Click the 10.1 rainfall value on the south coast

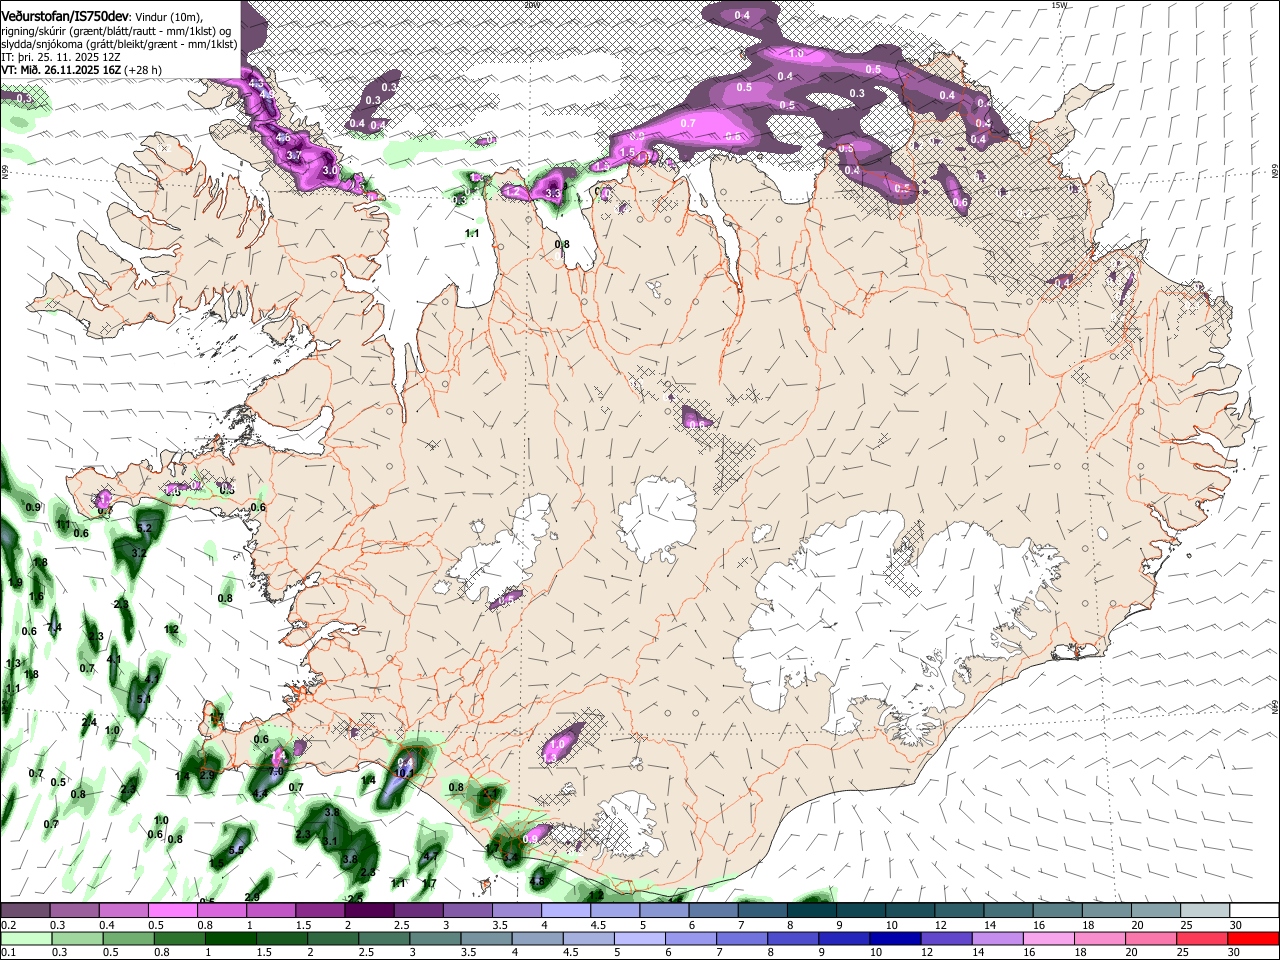click(x=405, y=772)
